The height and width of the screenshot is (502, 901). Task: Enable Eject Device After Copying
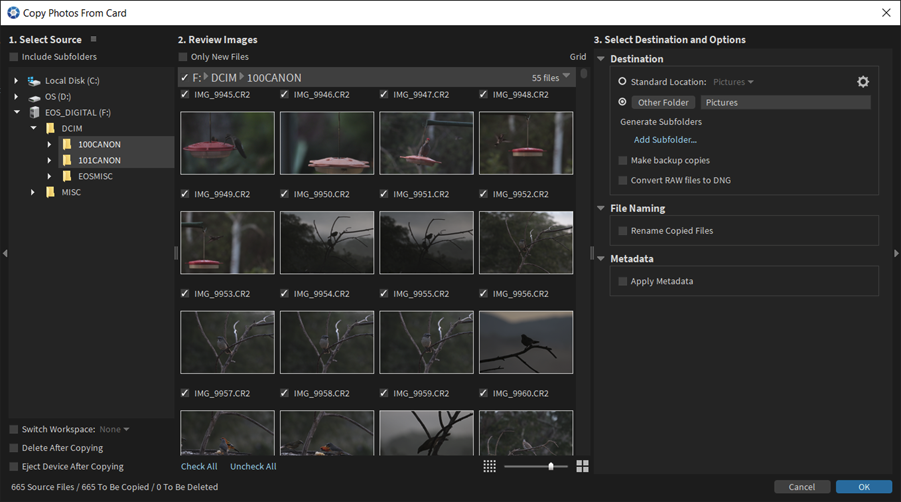pos(13,466)
